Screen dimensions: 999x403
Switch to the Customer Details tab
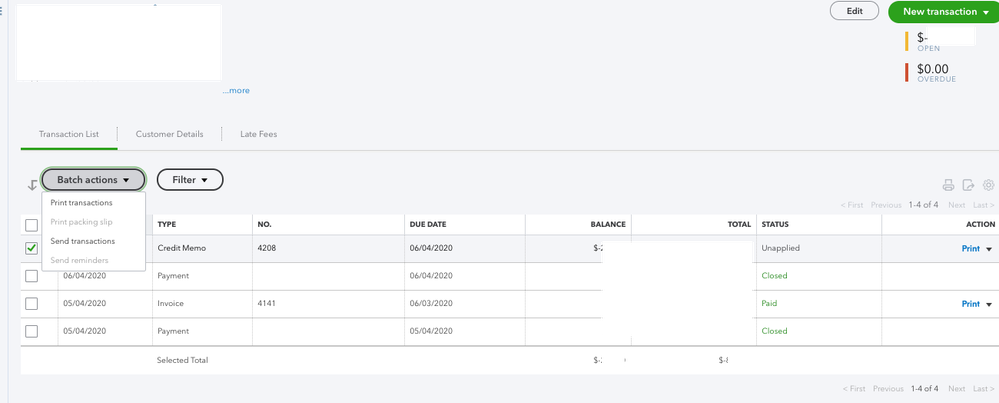click(169, 133)
